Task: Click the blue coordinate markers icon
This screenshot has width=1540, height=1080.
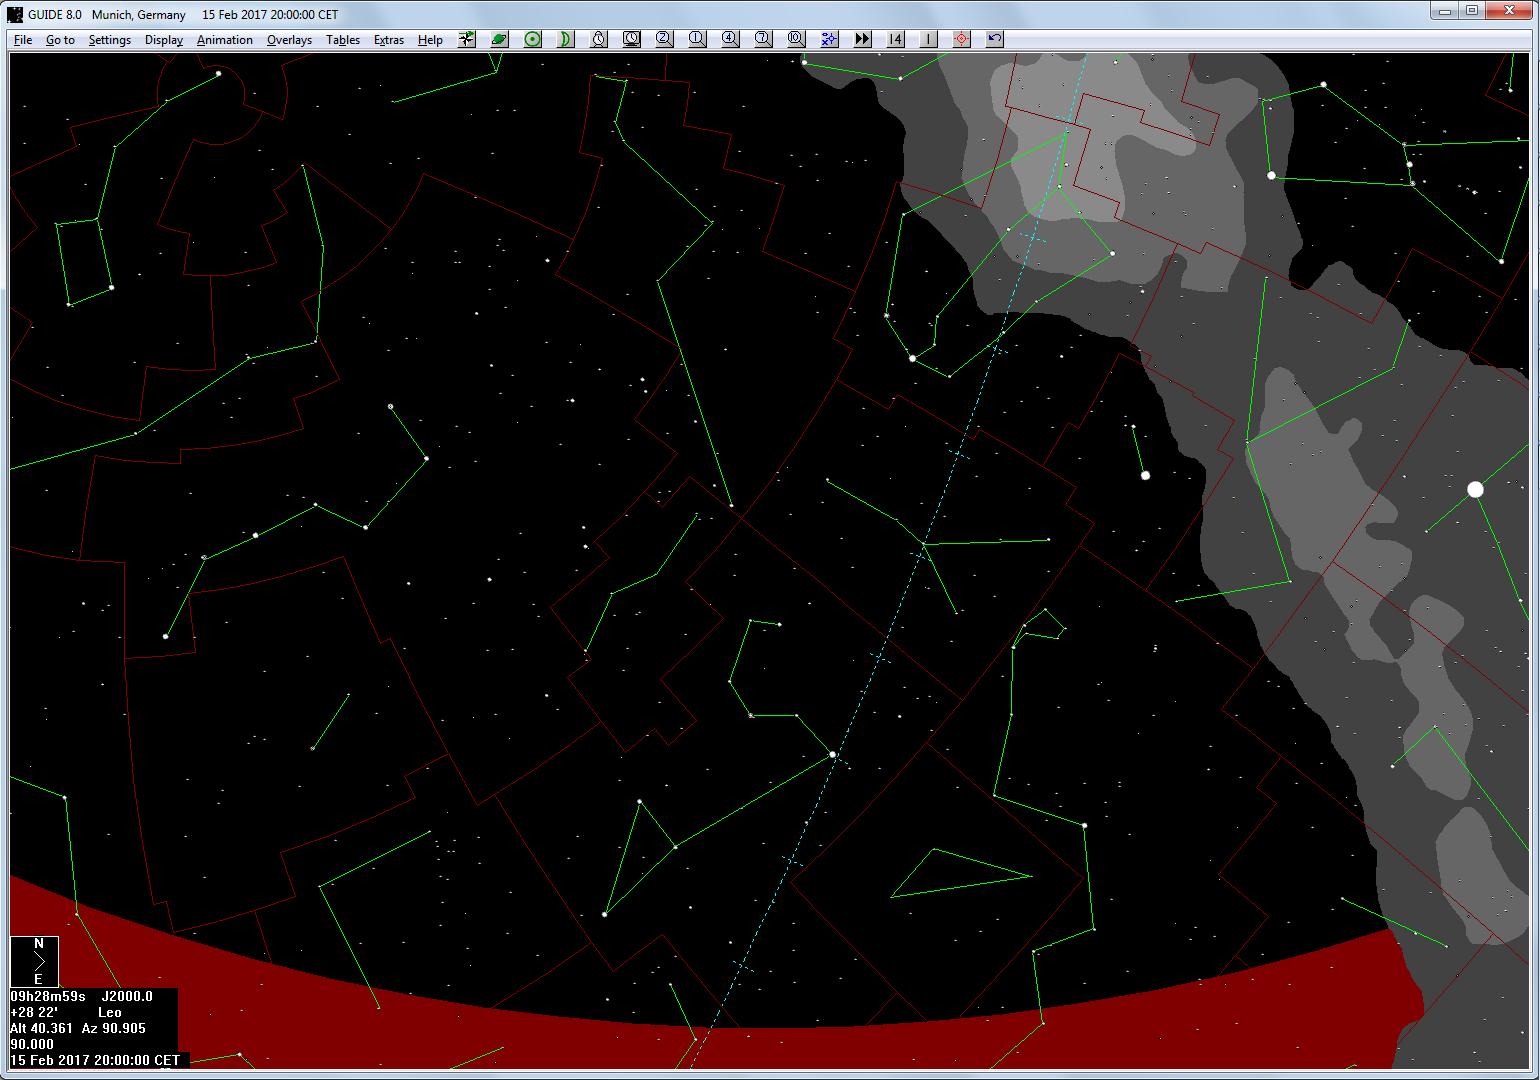Action: click(x=830, y=39)
